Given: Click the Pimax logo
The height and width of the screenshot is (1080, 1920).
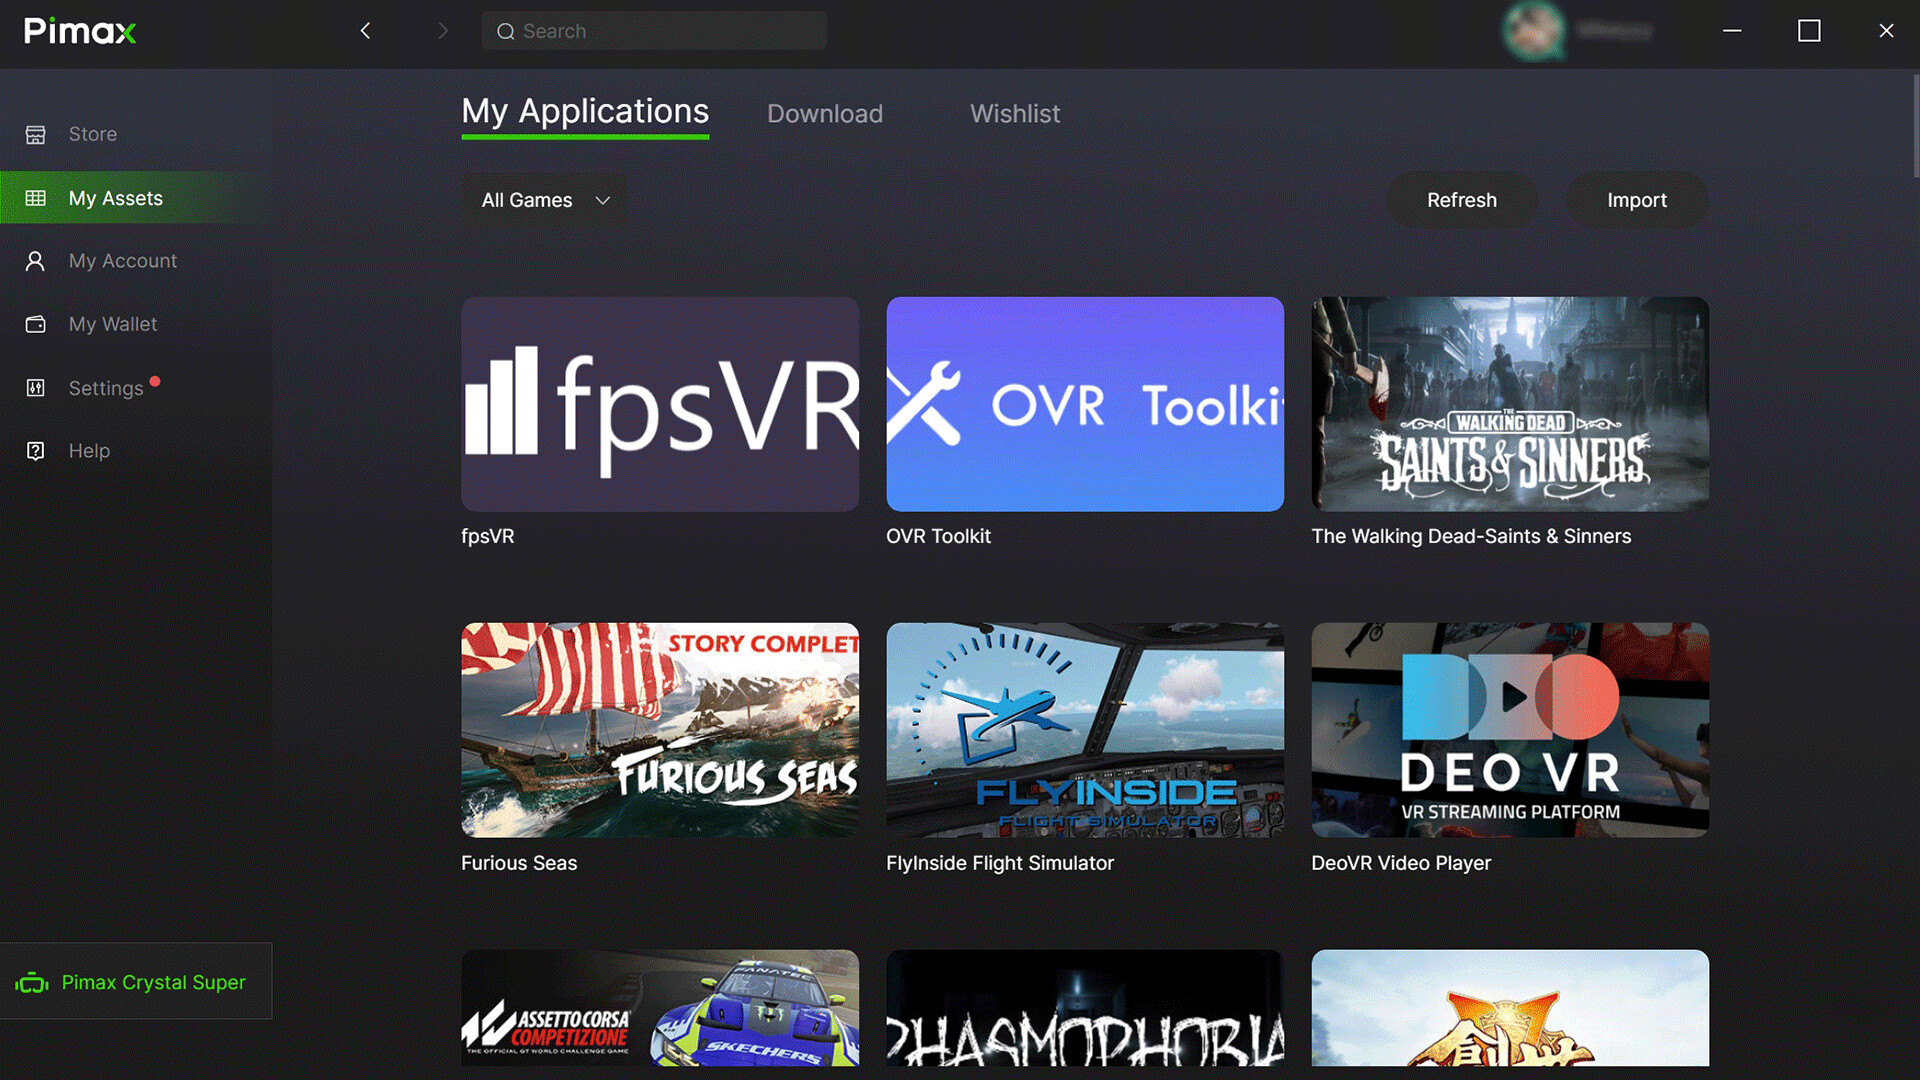Looking at the screenshot, I should 79,31.
